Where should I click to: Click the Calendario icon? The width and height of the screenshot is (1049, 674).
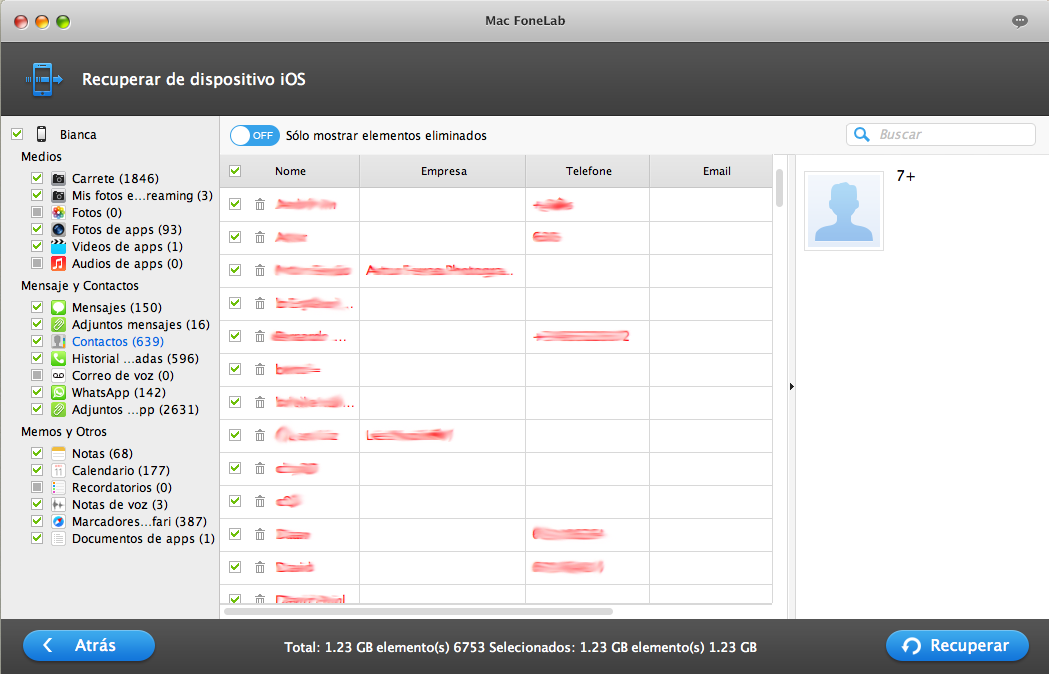(59, 471)
